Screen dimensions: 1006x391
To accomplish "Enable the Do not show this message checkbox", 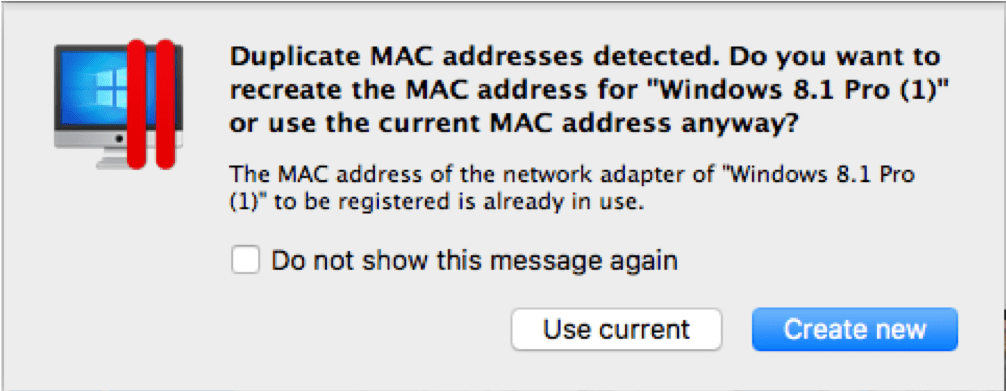I will 246,261.
